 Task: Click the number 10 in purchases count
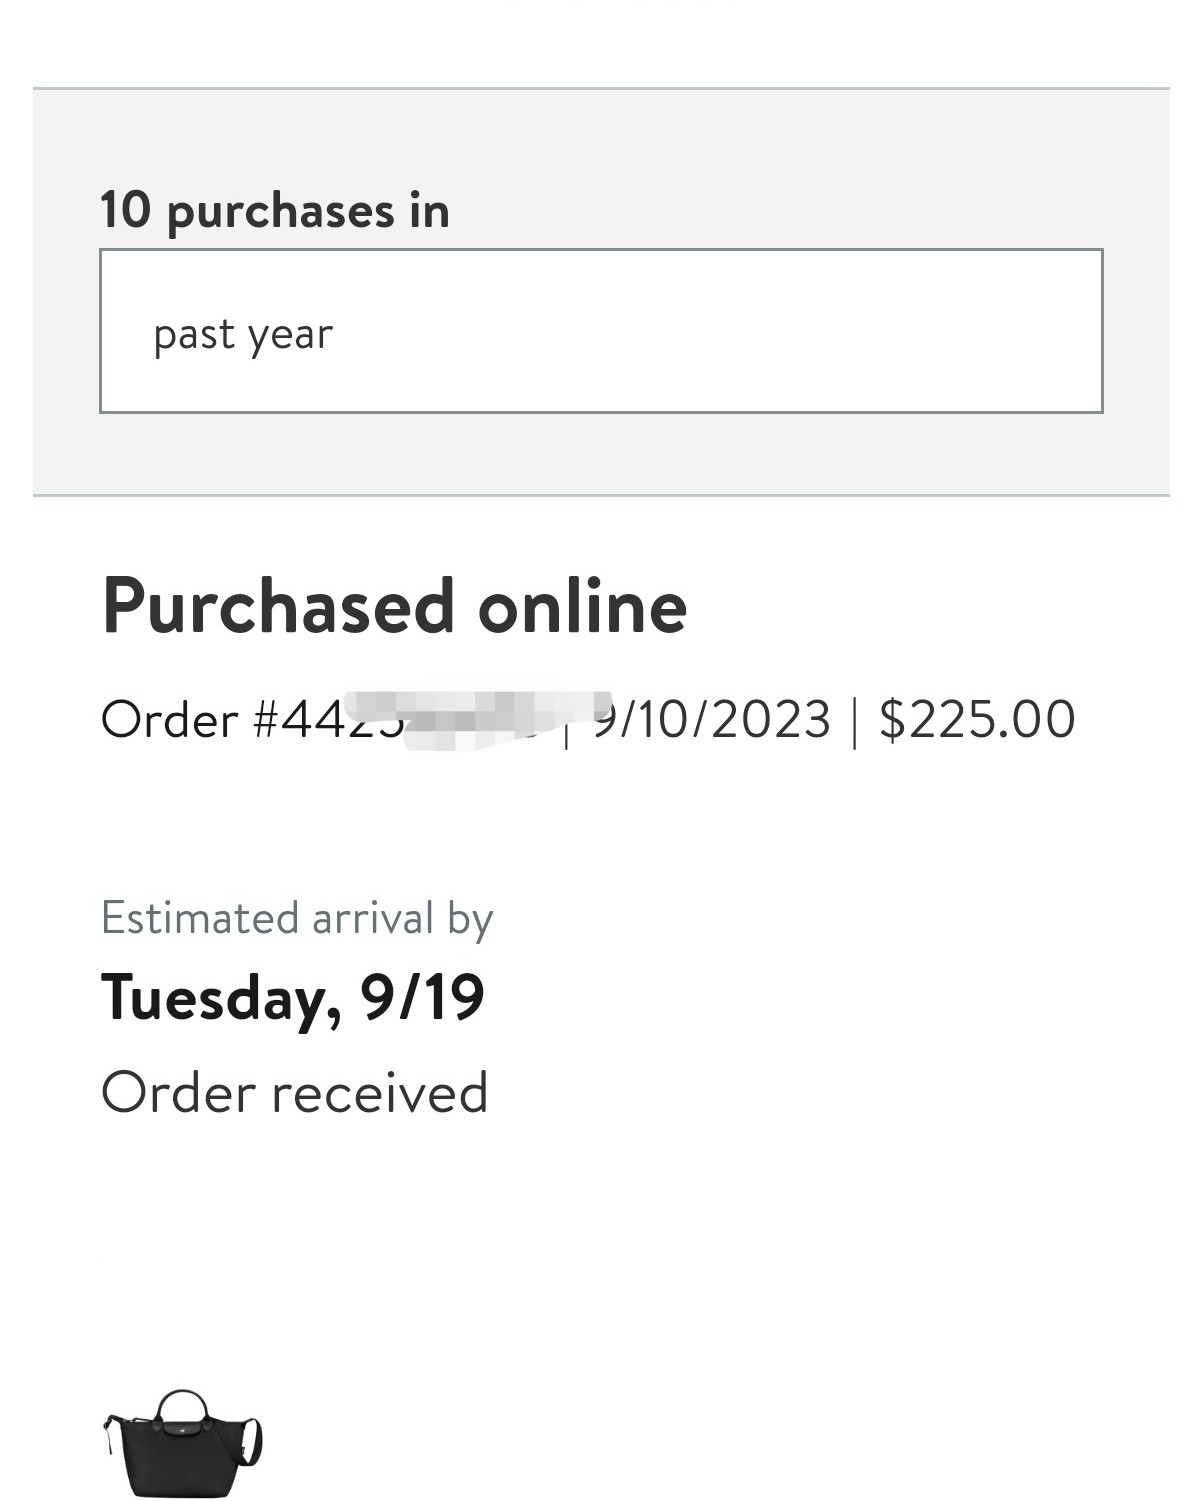tap(125, 210)
